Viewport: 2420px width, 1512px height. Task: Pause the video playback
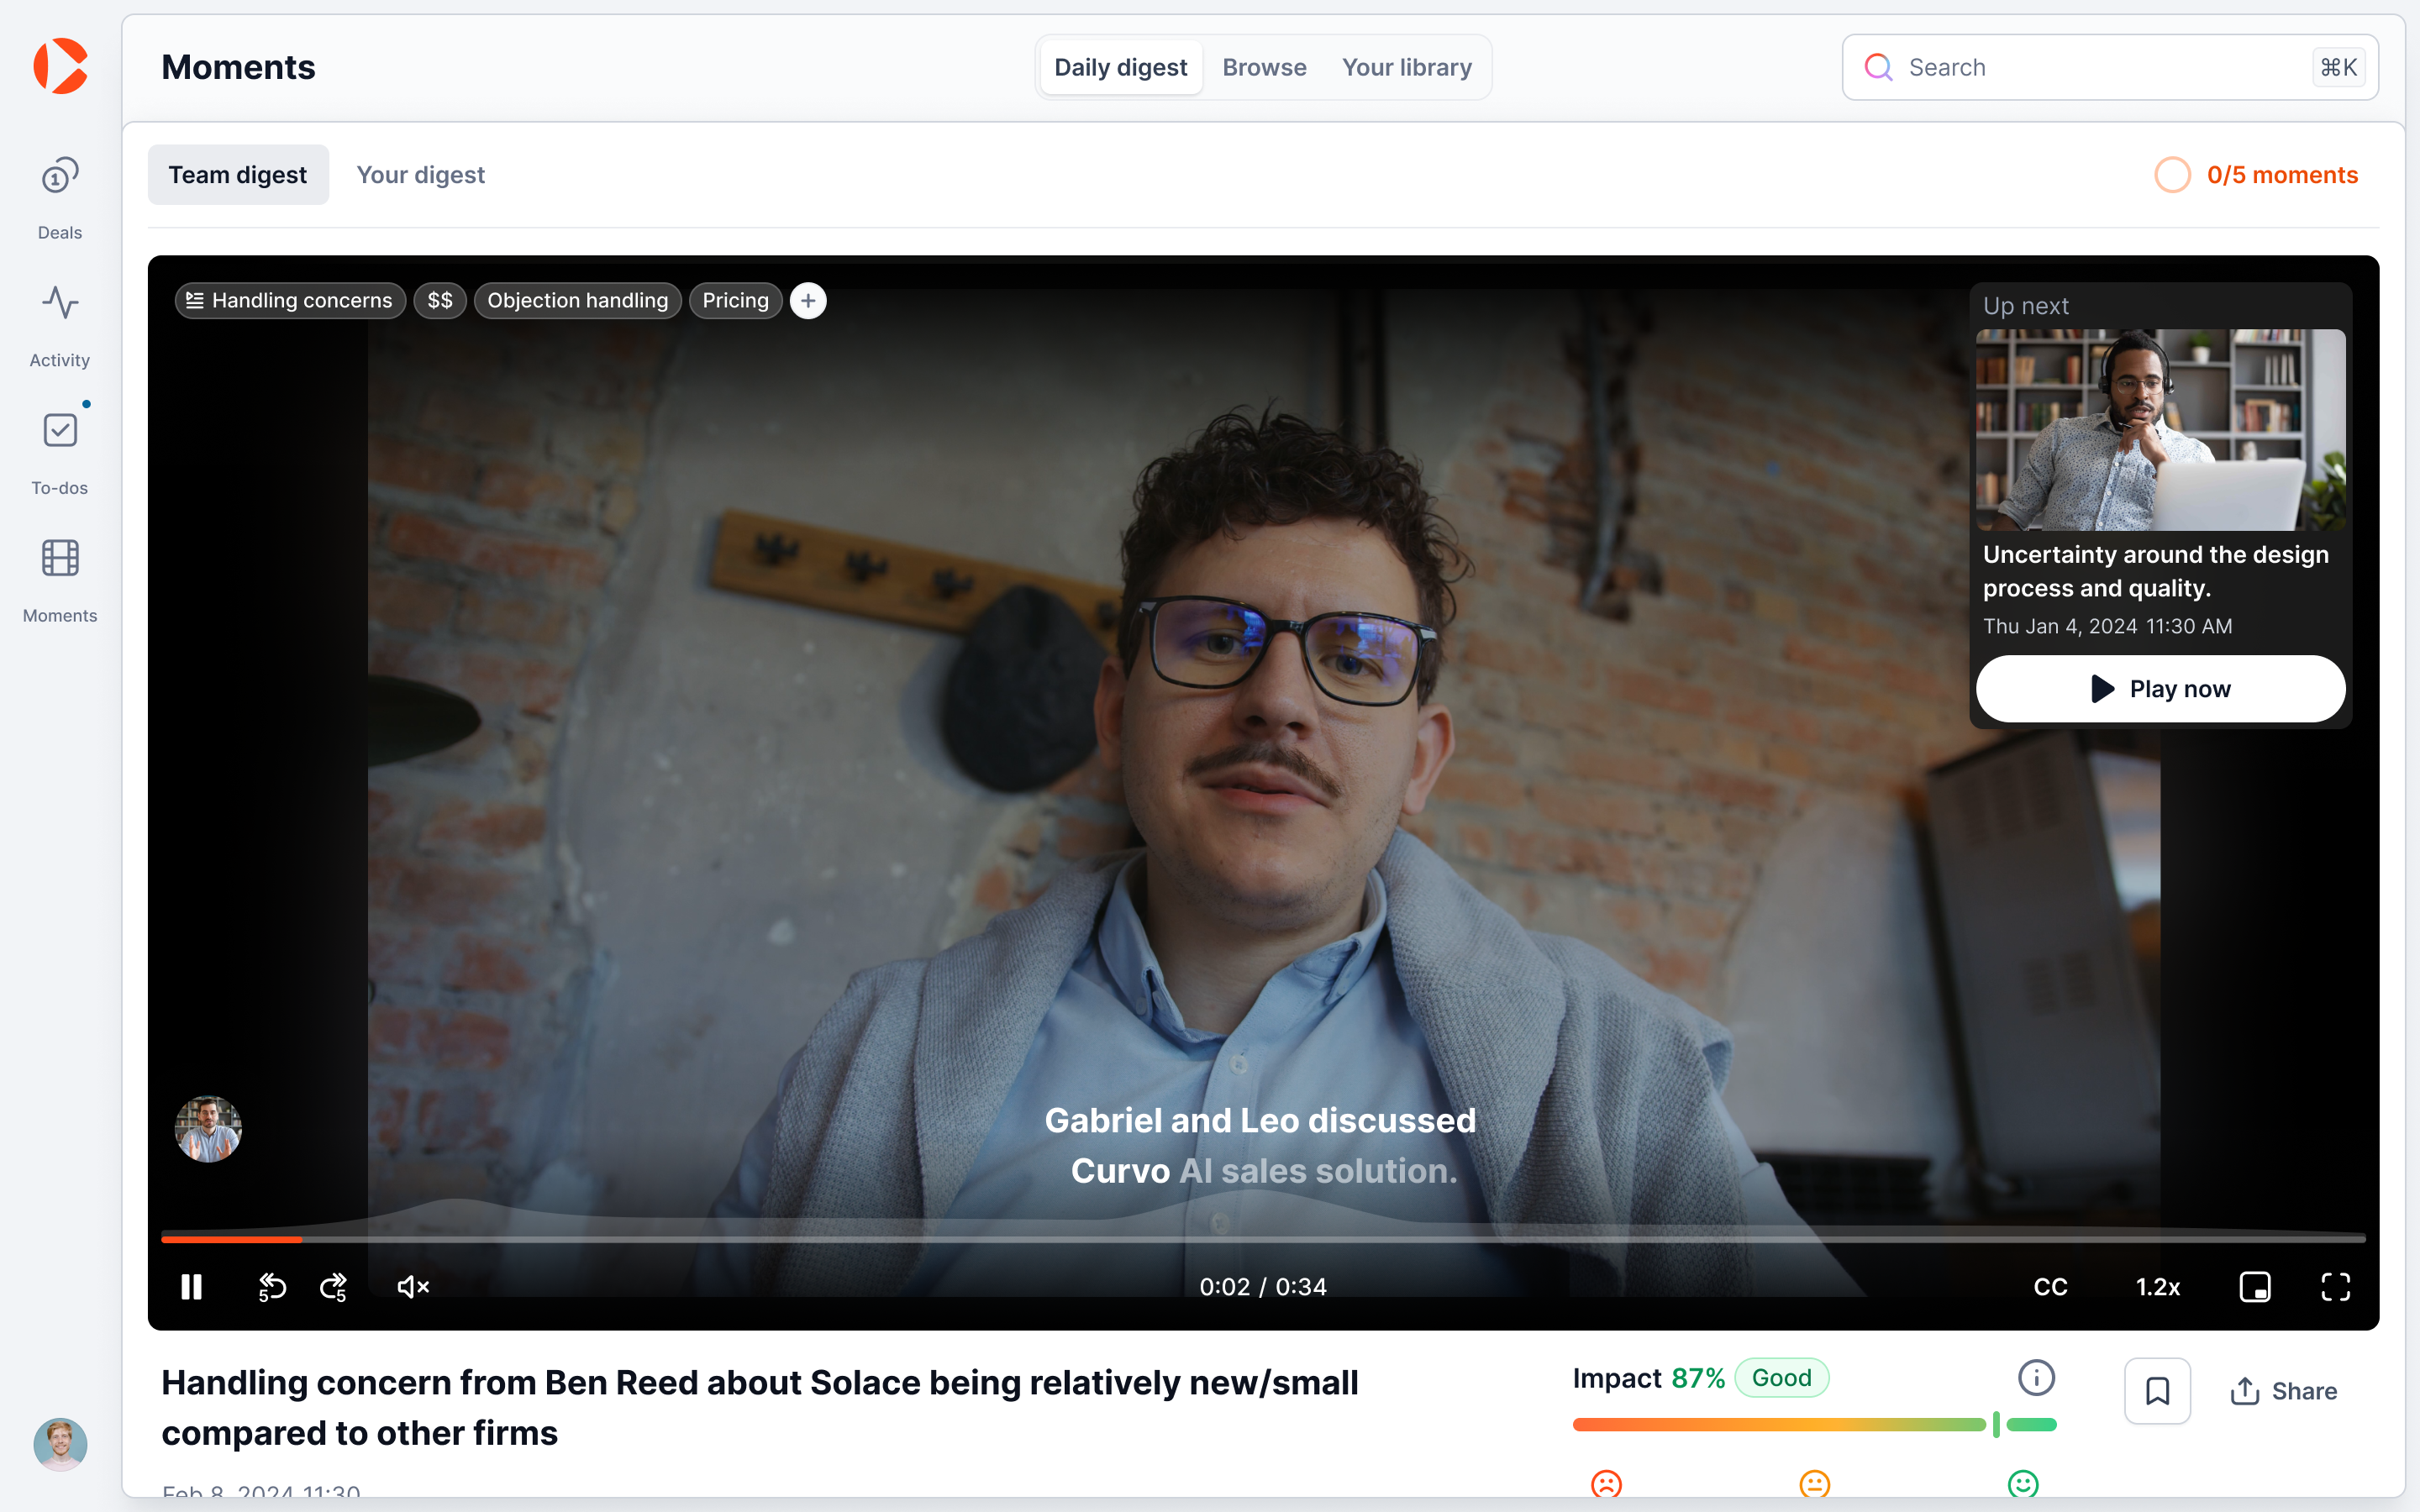pyautogui.click(x=192, y=1286)
